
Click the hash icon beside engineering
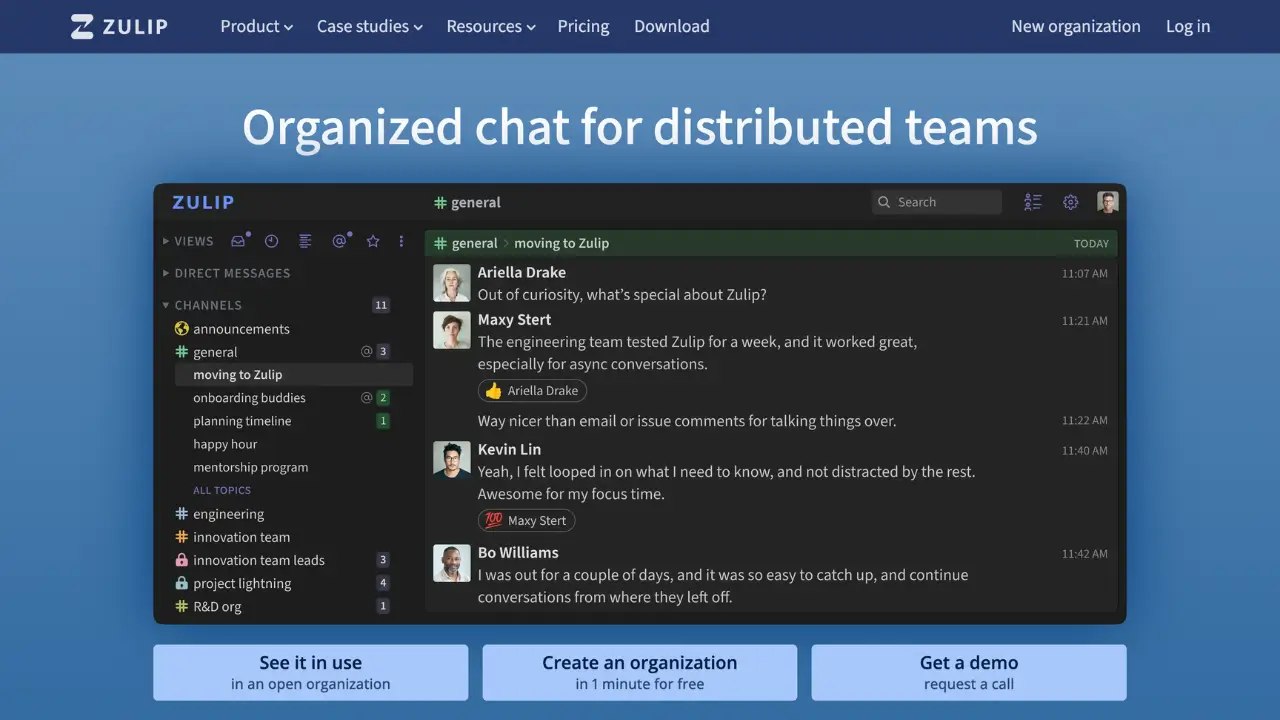click(181, 514)
